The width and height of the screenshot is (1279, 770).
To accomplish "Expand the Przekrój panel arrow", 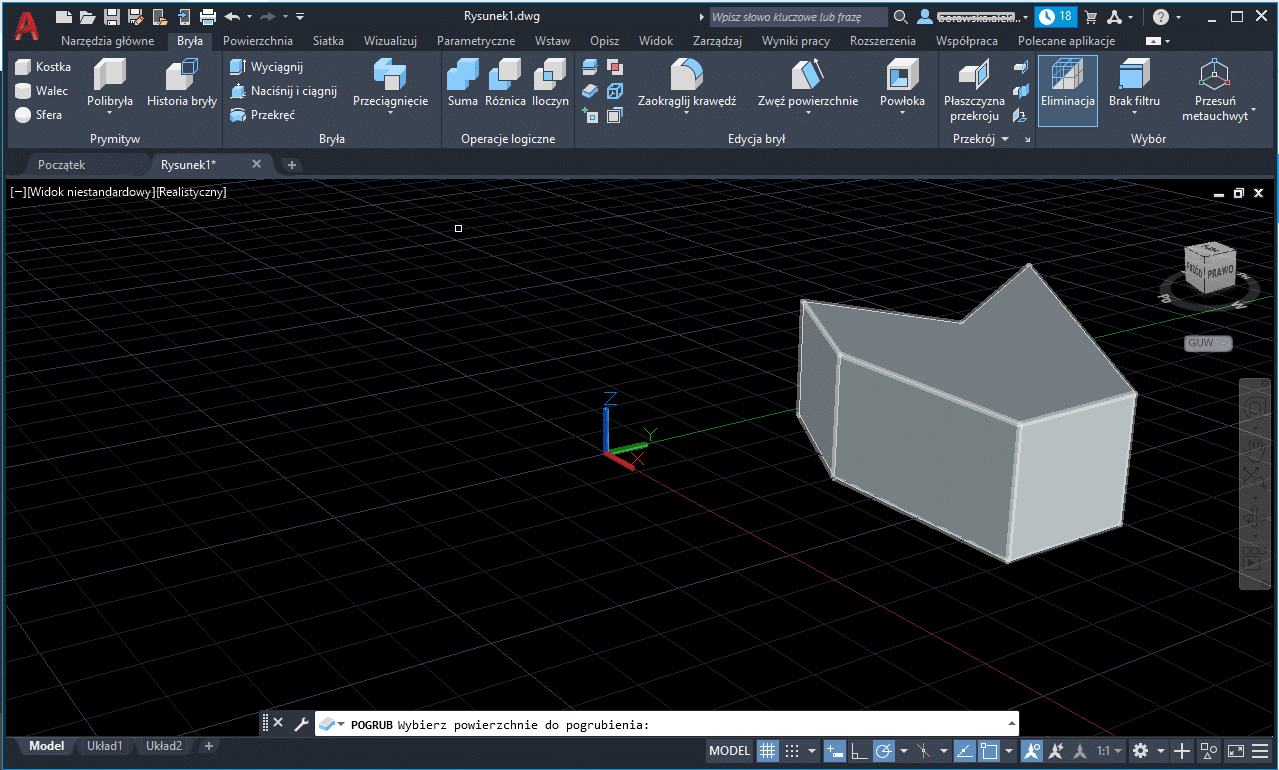I will 1005,139.
